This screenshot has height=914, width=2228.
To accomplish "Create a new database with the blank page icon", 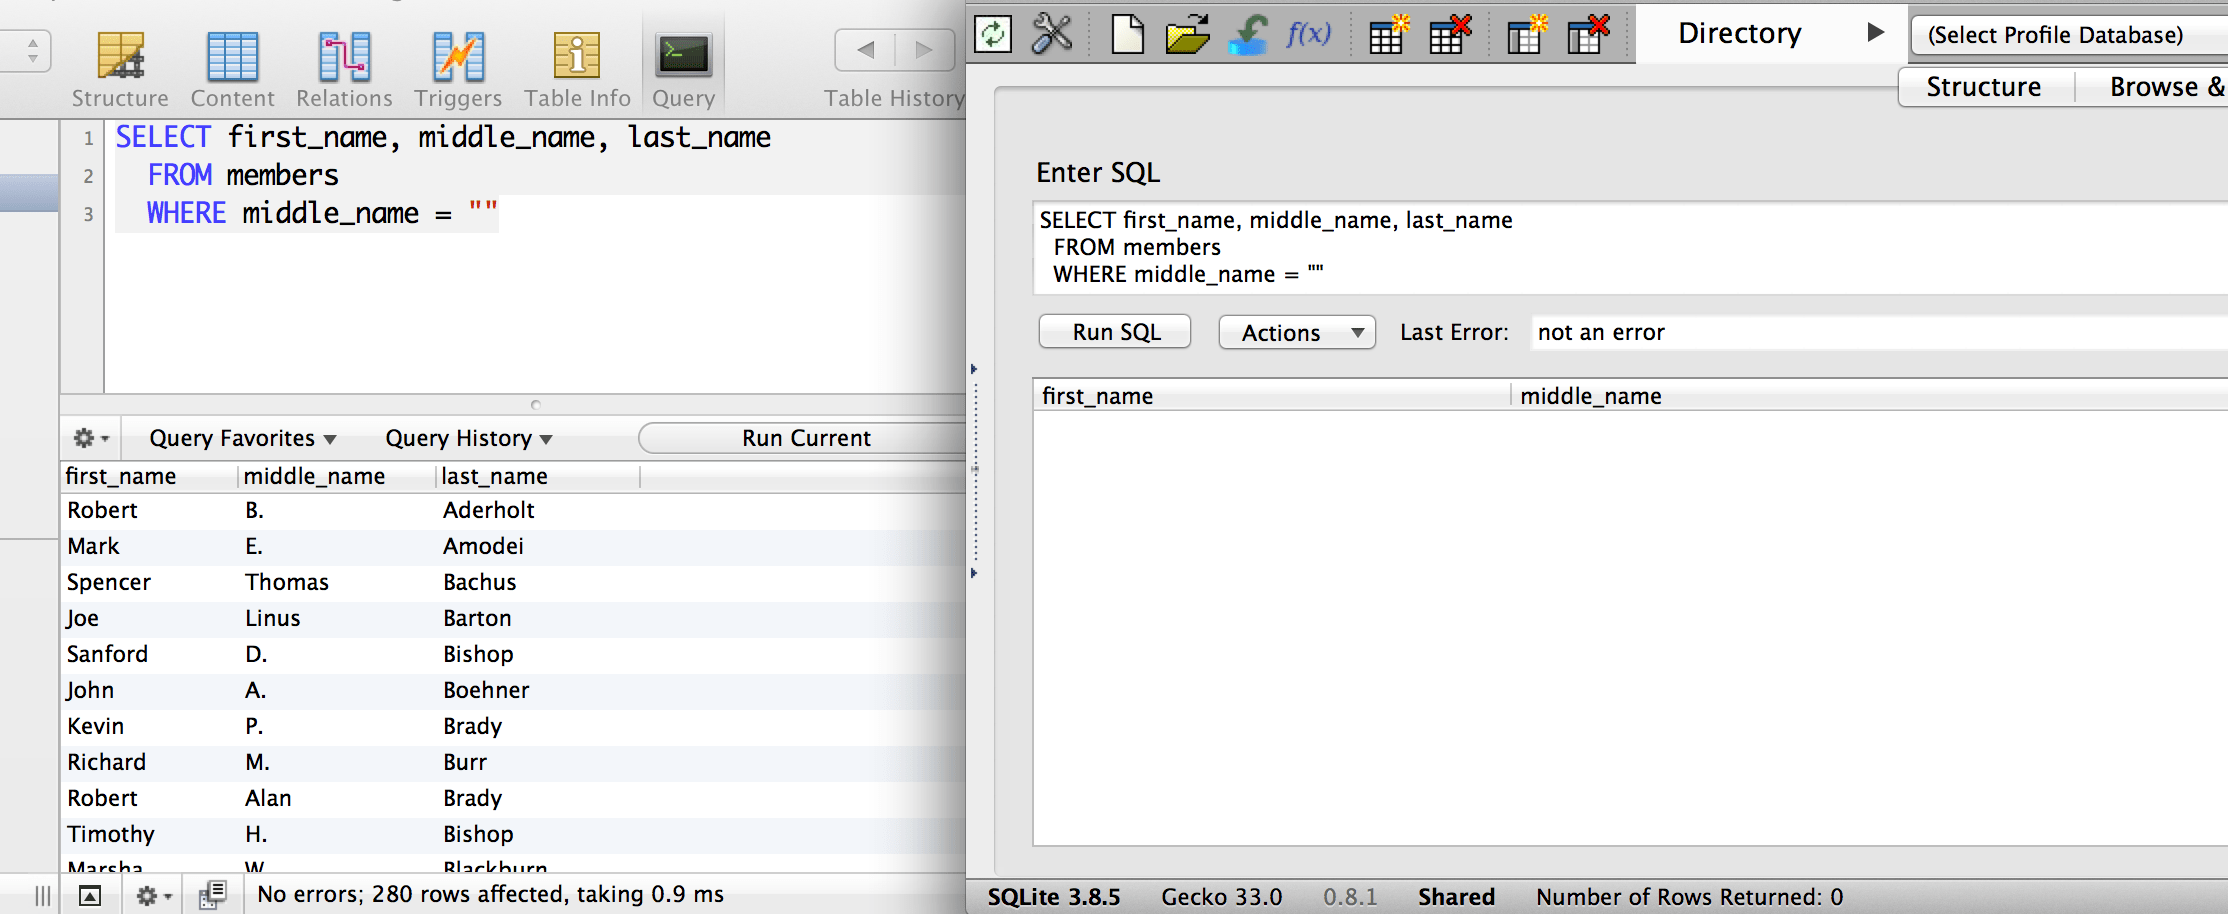I will (1127, 34).
